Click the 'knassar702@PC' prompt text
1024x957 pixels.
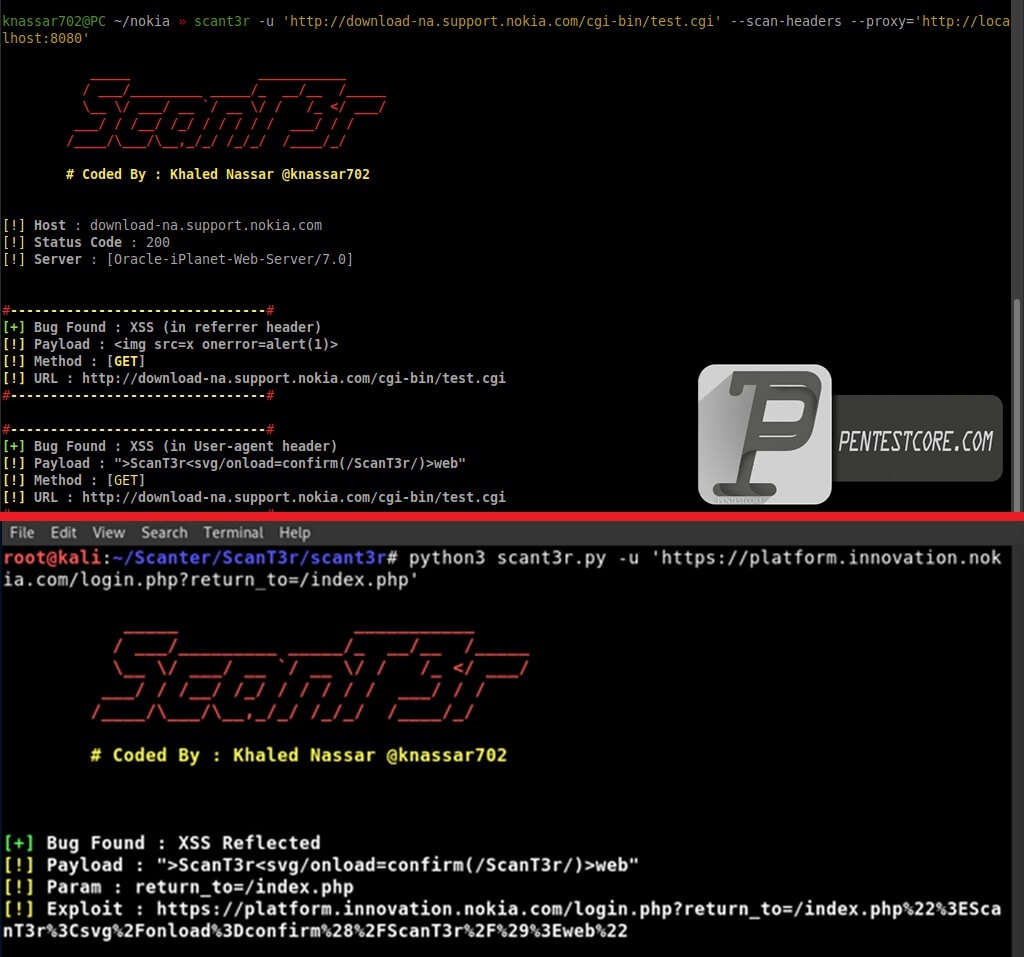pos(54,22)
